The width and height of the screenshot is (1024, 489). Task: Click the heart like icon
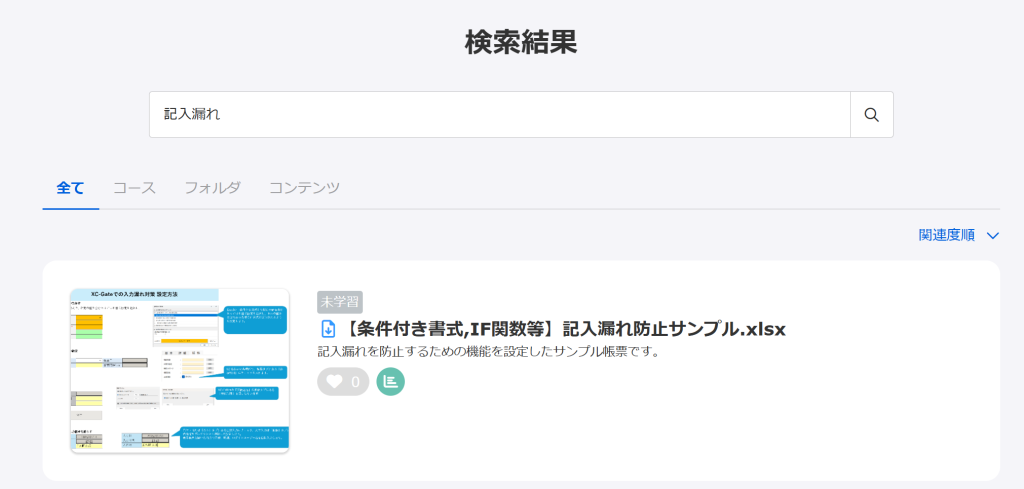point(335,381)
